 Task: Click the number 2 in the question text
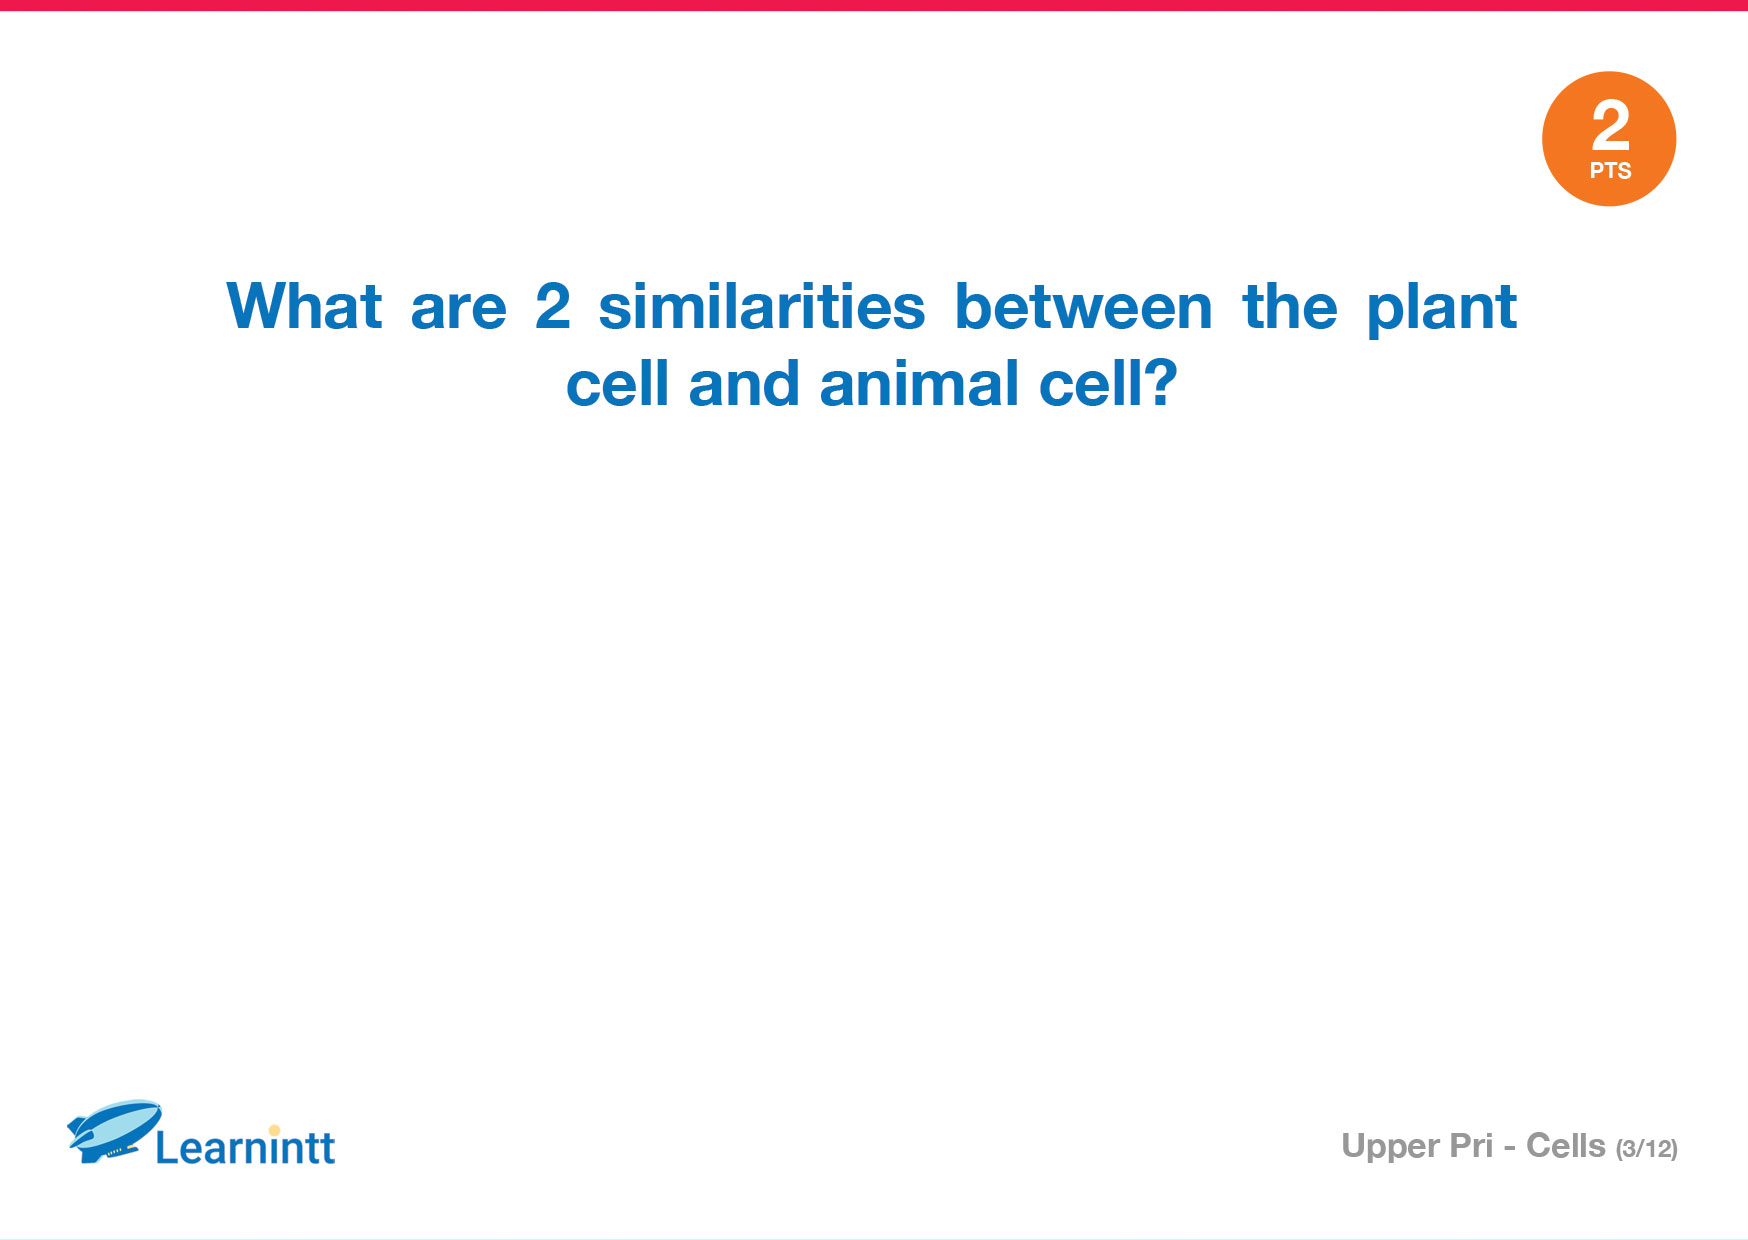coord(553,306)
